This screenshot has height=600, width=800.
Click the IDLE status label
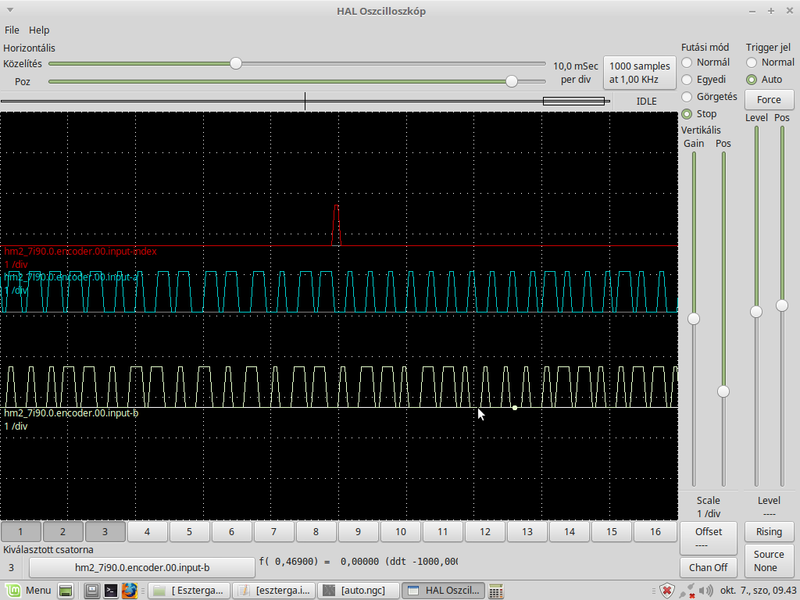pos(646,101)
